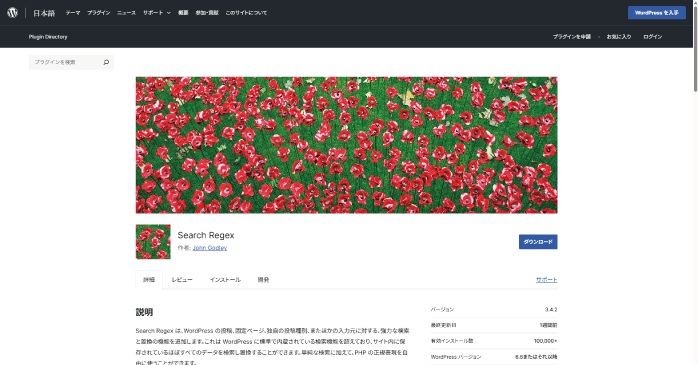Open the お気に入り link

[x=619, y=37]
